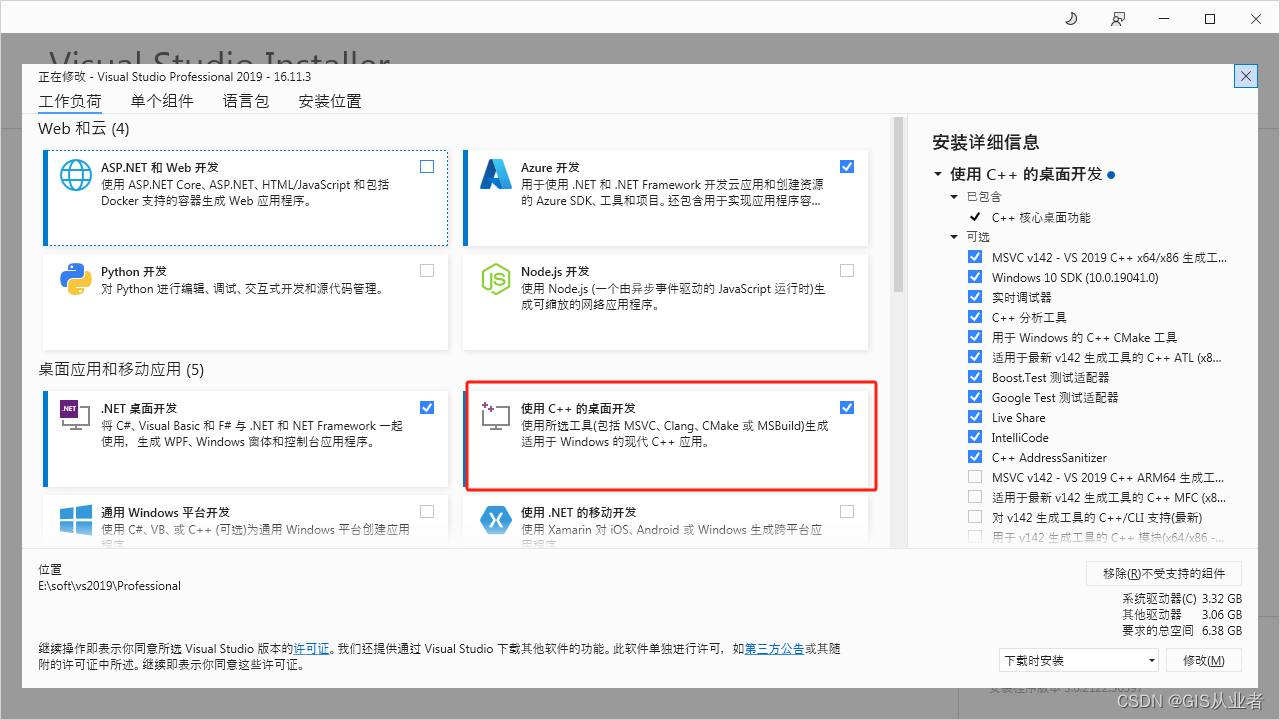Open the 下载时安装 install mode dropdown
Viewport: 1280px width, 720px height.
pyautogui.click(x=1079, y=660)
